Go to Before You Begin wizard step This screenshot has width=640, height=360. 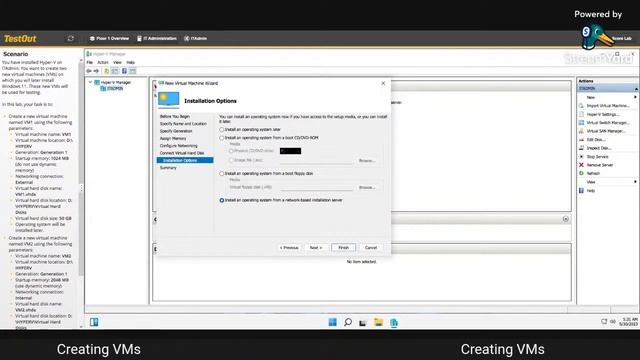point(175,116)
